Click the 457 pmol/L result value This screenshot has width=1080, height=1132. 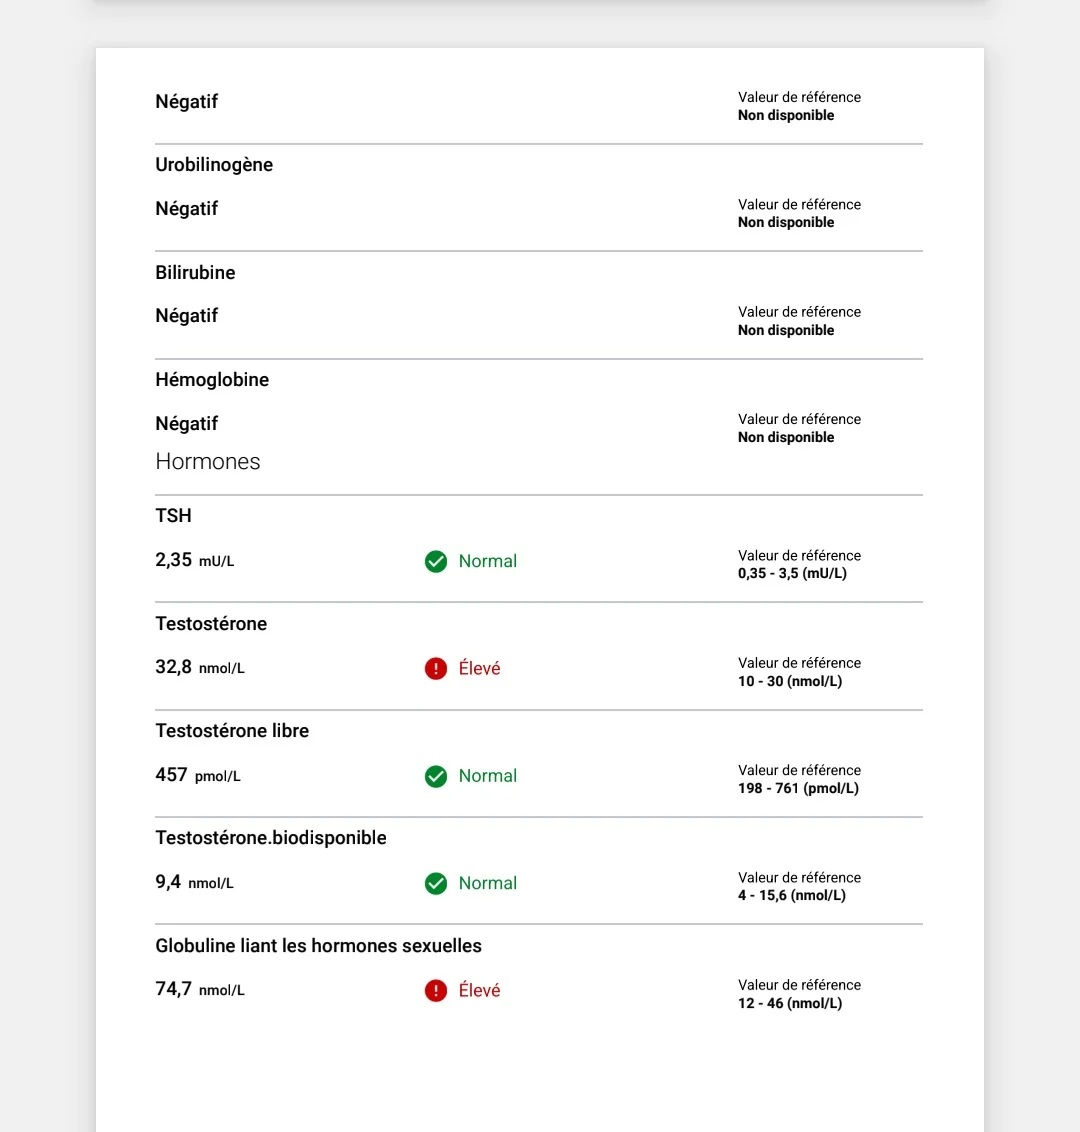(x=198, y=775)
